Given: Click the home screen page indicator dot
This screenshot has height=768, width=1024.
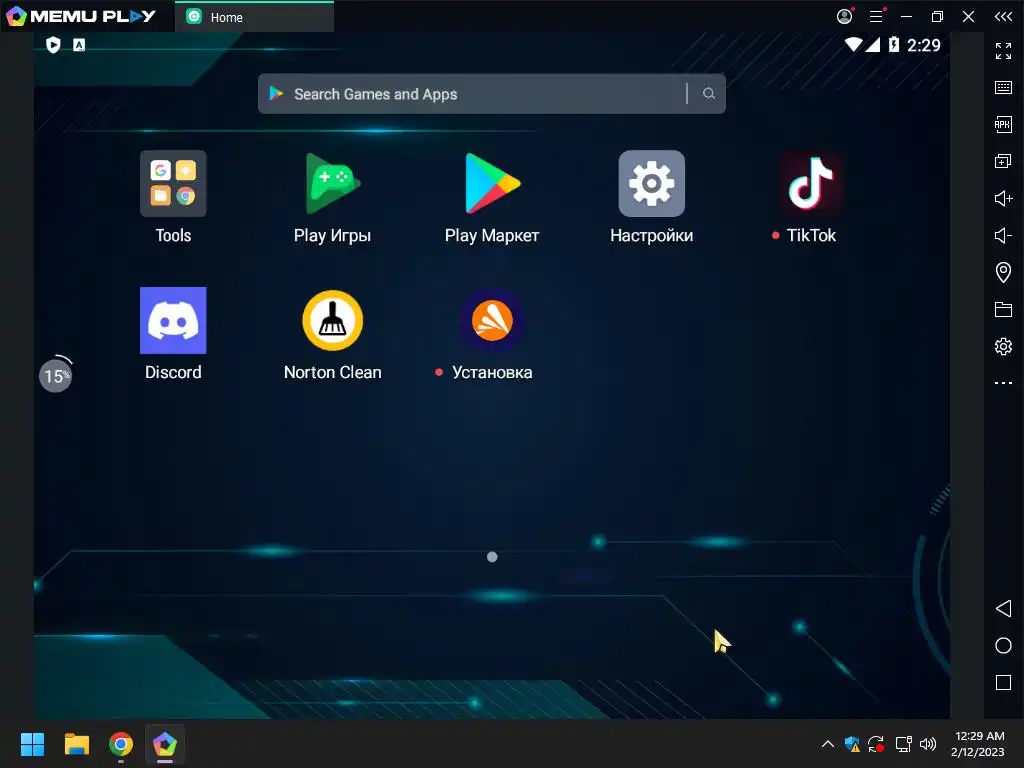Looking at the screenshot, I should tap(492, 556).
